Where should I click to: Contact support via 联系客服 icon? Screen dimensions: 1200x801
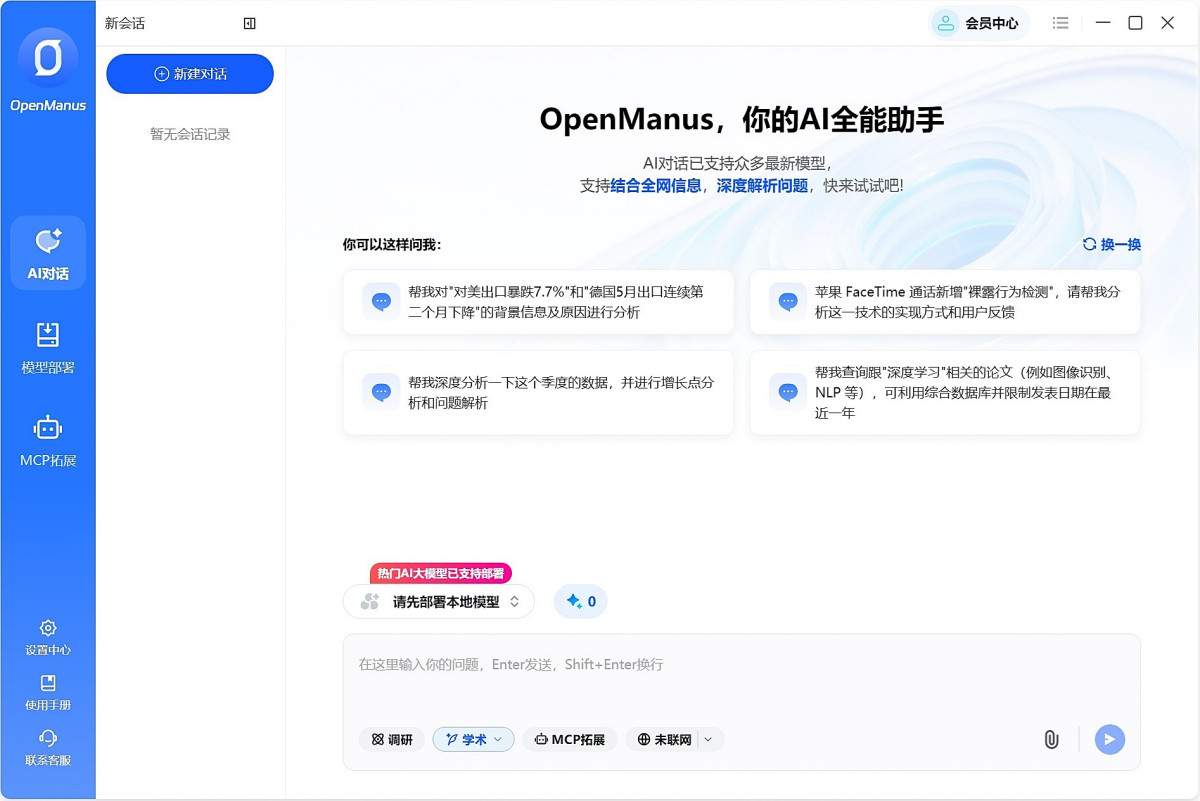click(48, 746)
